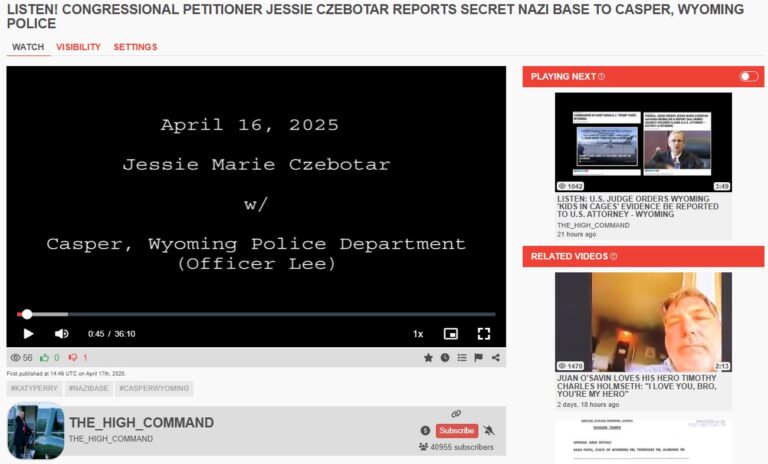Viewport: 768px width, 464px height.
Task: Open Kids in Cages video thumbnail
Action: coord(643,142)
